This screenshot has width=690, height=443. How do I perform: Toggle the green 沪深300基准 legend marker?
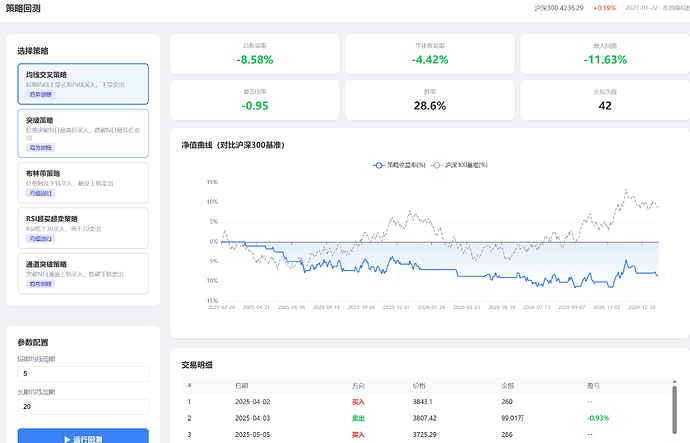[436, 165]
